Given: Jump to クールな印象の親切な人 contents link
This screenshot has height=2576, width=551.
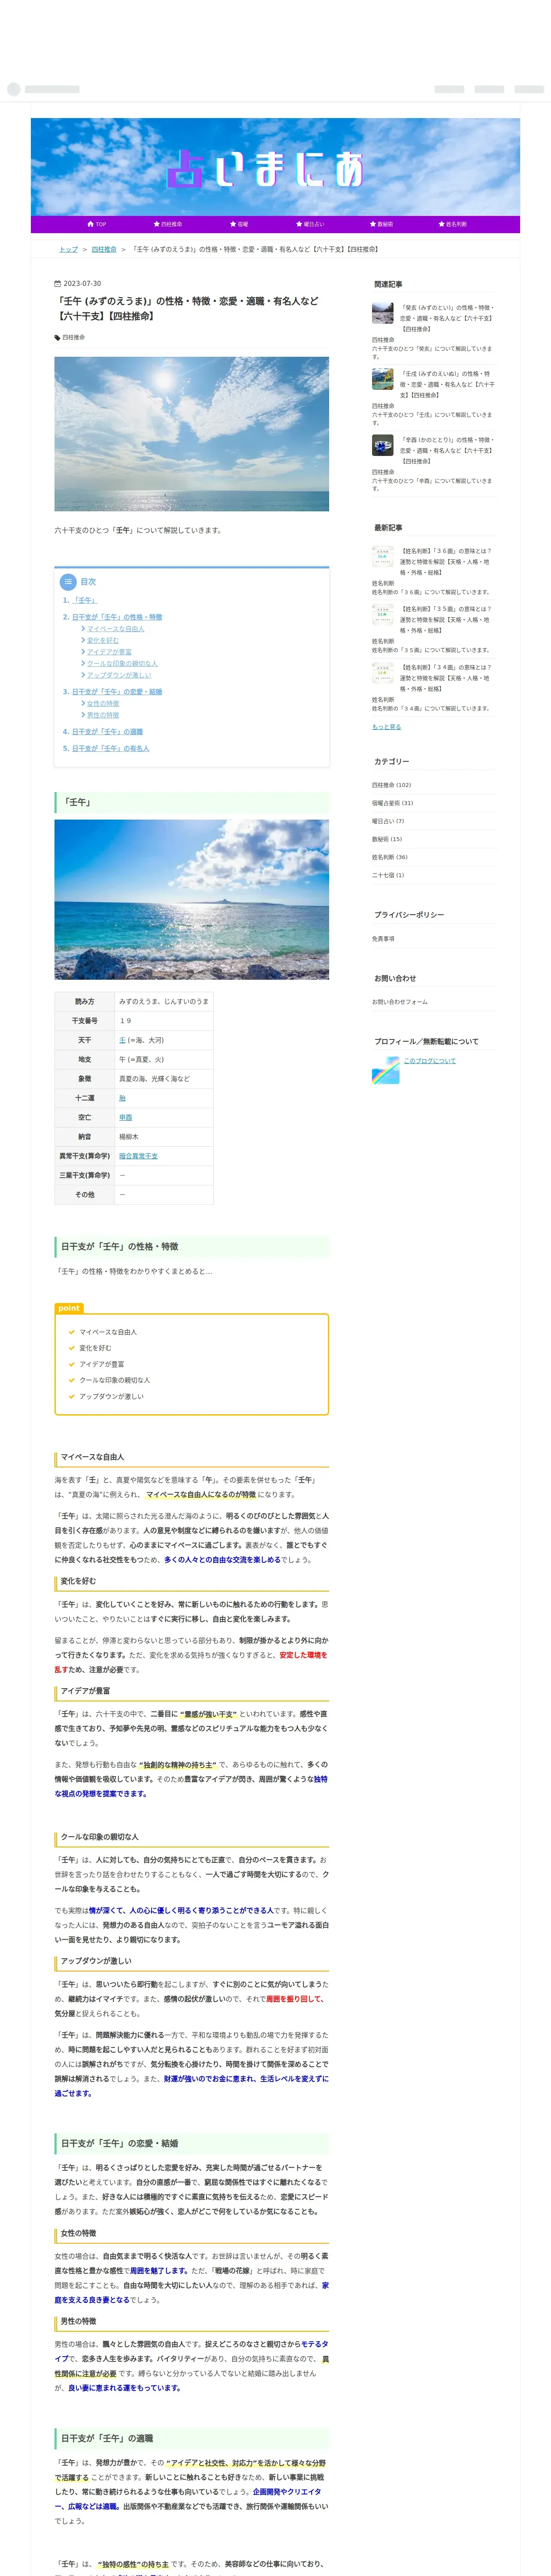Looking at the screenshot, I should pyautogui.click(x=122, y=663).
